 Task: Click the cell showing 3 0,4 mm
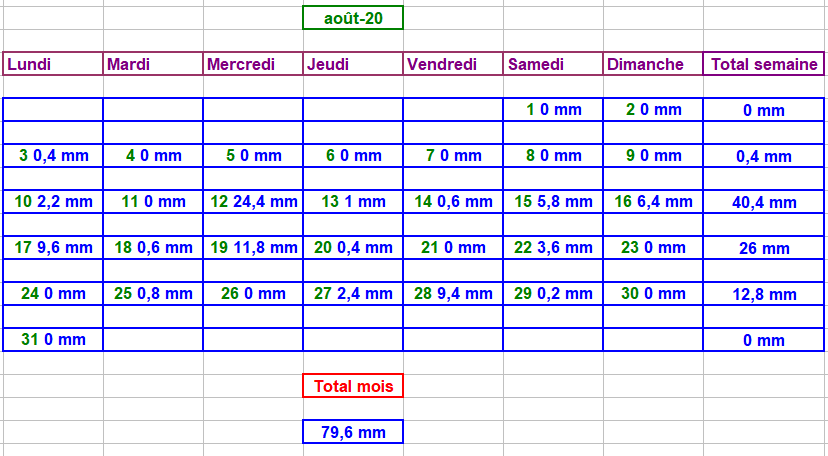[x=53, y=156]
